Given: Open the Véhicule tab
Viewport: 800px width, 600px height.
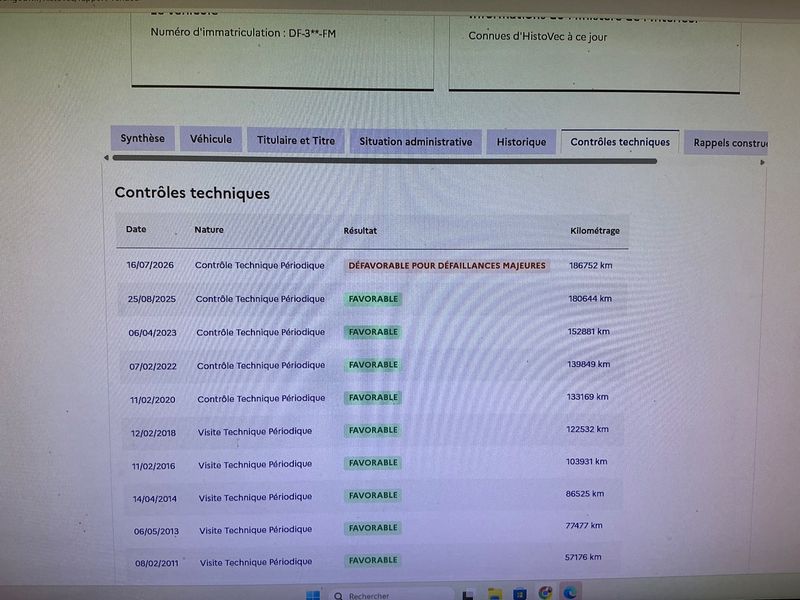Looking at the screenshot, I should (x=211, y=139).
